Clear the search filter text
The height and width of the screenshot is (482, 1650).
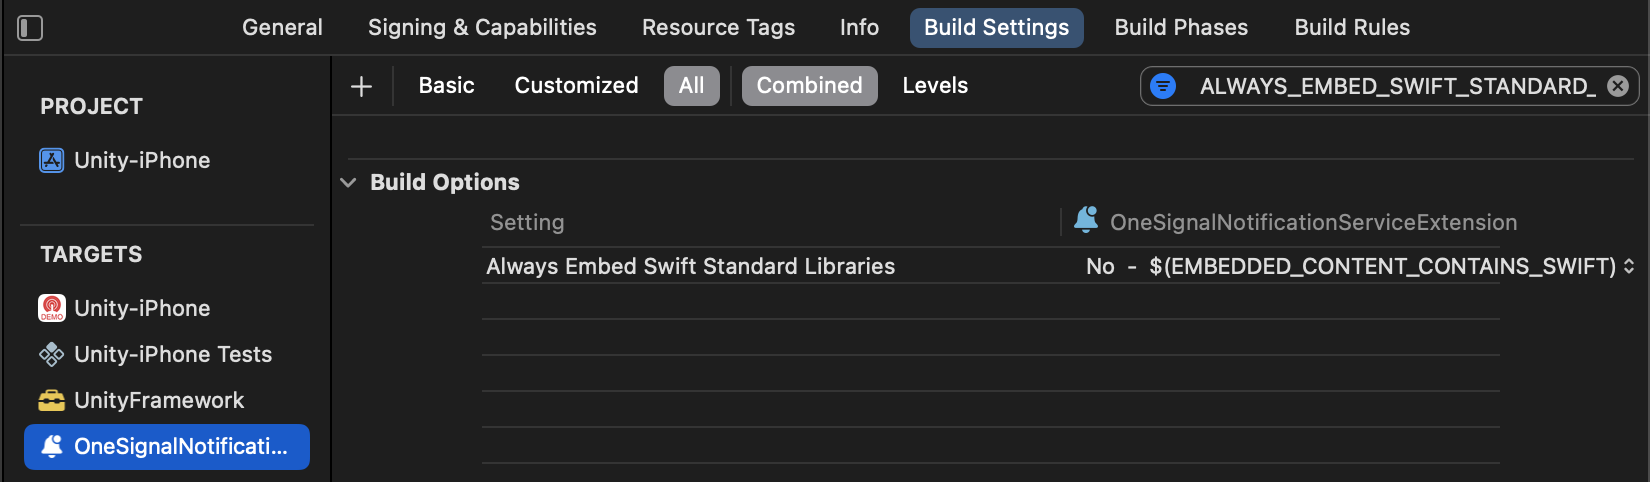coord(1618,86)
